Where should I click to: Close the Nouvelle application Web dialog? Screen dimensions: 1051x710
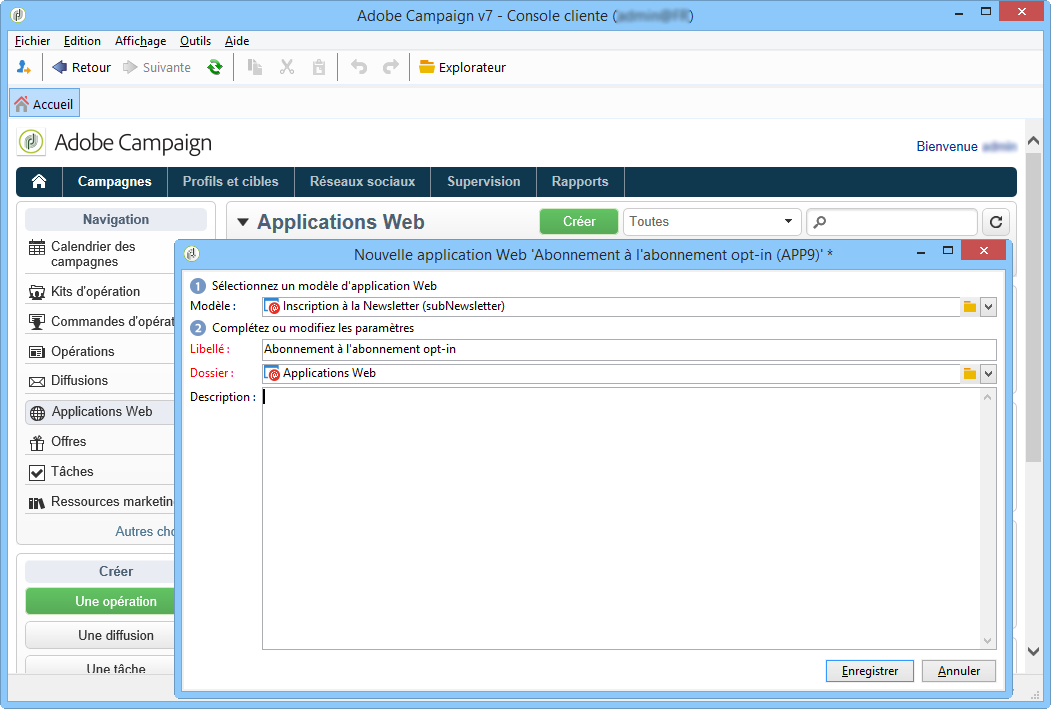pos(983,251)
